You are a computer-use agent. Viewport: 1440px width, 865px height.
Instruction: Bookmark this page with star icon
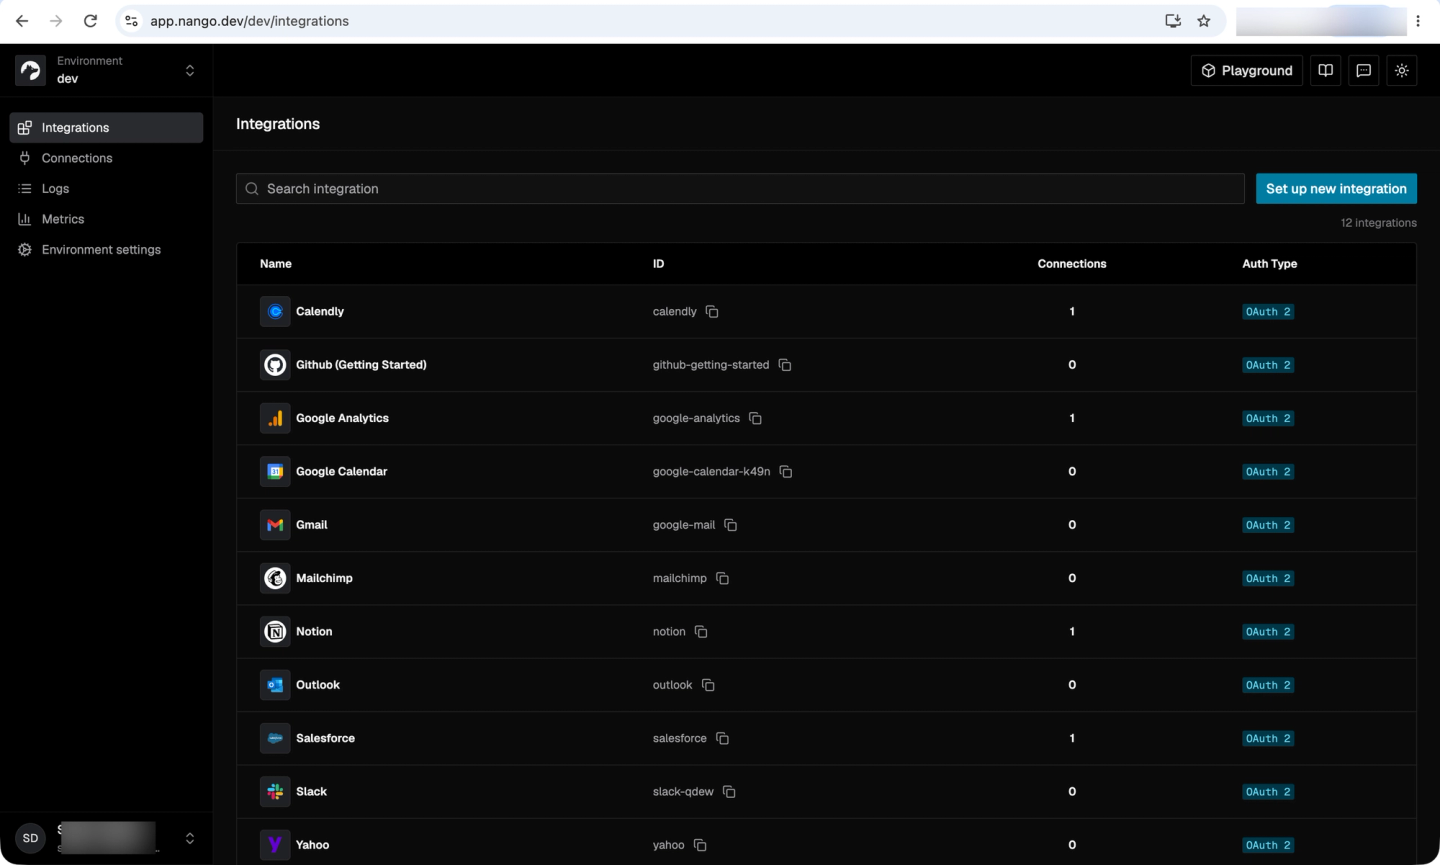[1204, 21]
